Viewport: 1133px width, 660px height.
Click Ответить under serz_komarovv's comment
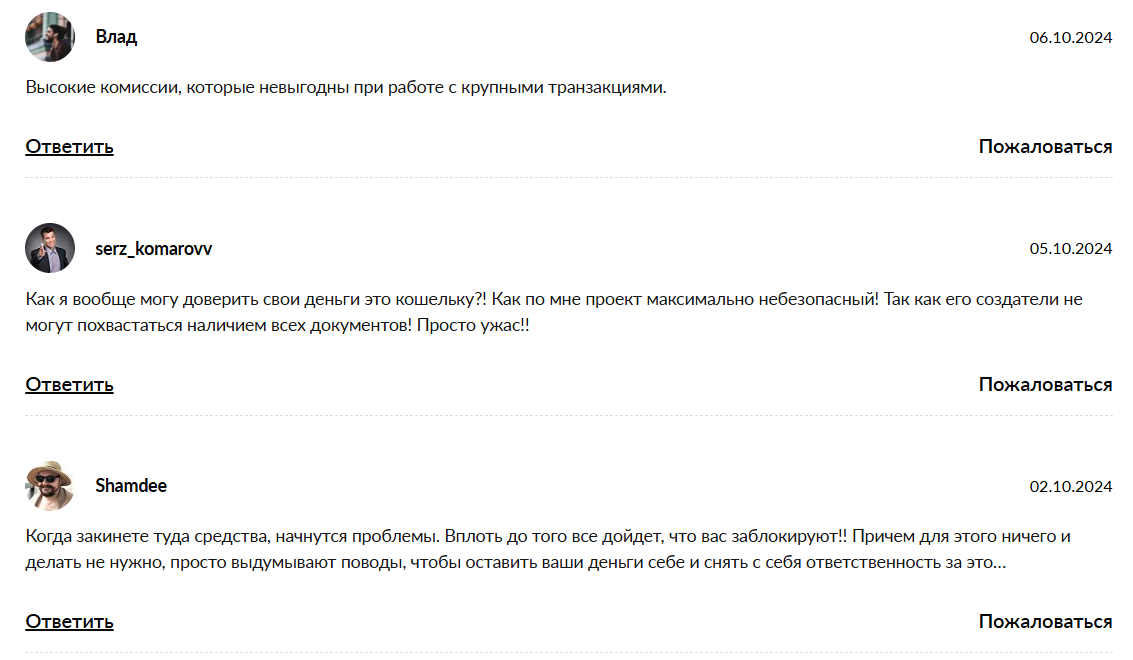pos(69,385)
